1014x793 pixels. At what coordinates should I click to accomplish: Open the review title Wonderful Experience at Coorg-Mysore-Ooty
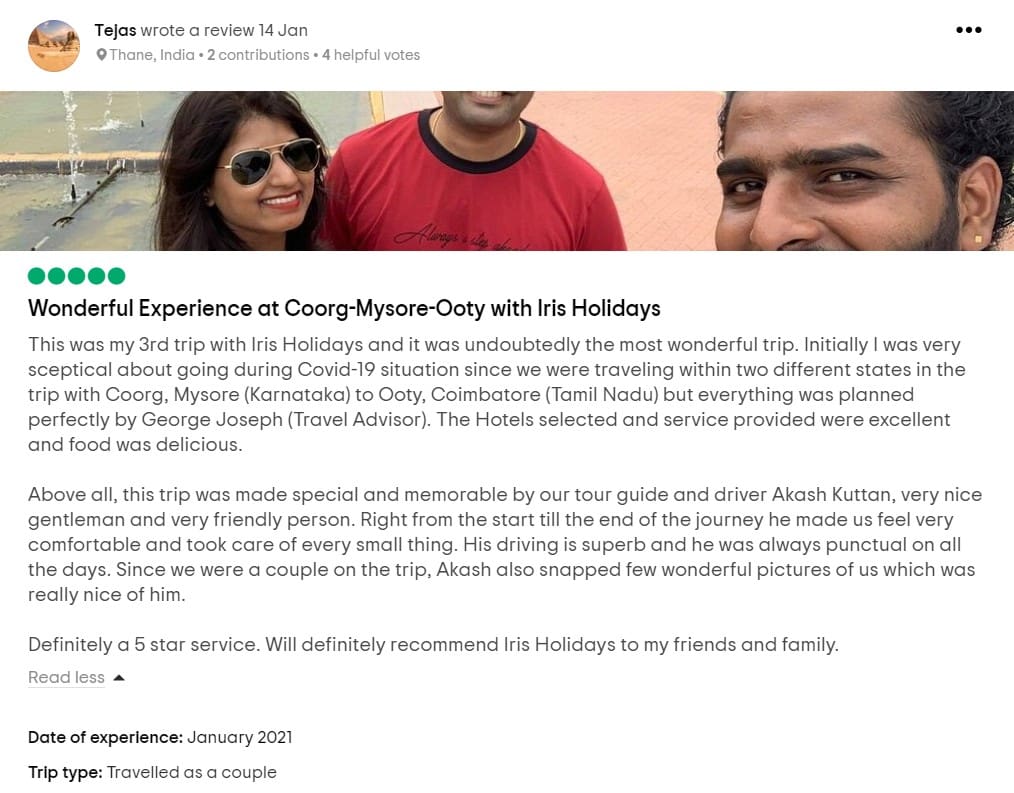[x=344, y=309]
